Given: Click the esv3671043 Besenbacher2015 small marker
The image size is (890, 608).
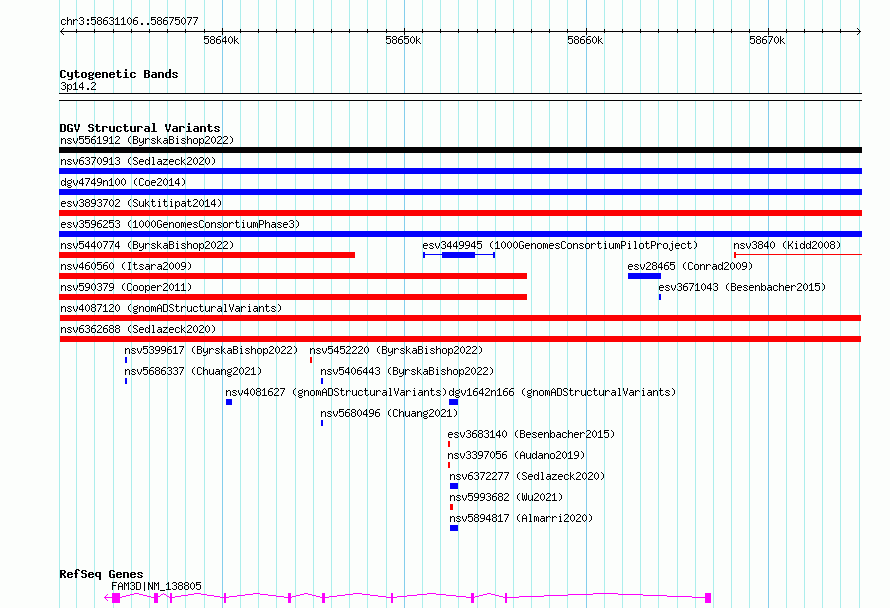Looking at the screenshot, I should (x=660, y=297).
